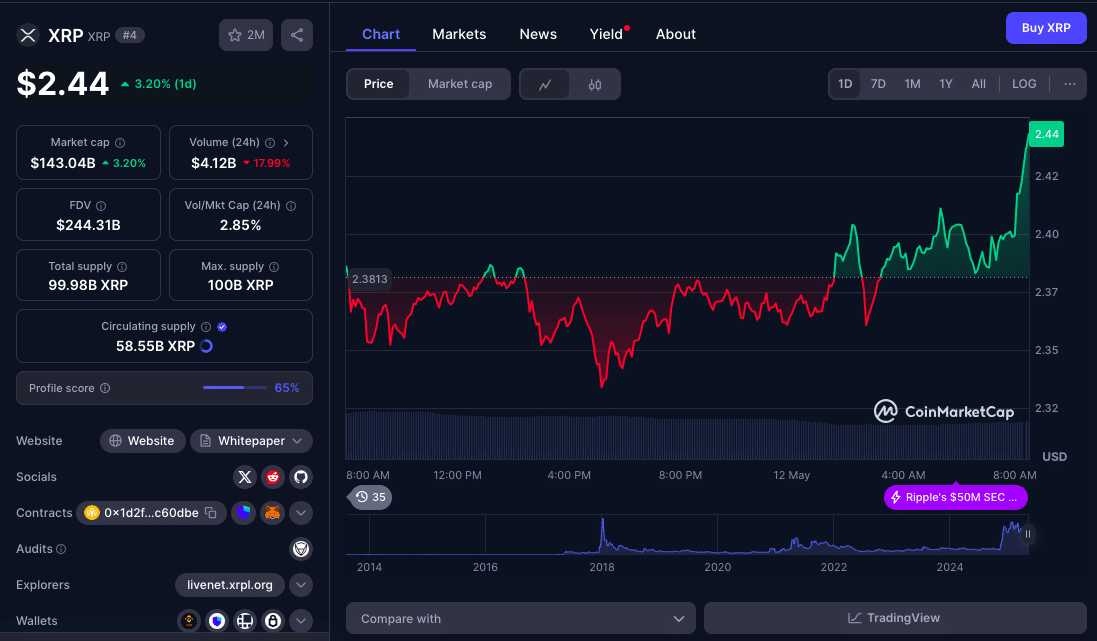Set chart range to 1D
Image resolution: width=1097 pixels, height=641 pixels.
click(845, 84)
